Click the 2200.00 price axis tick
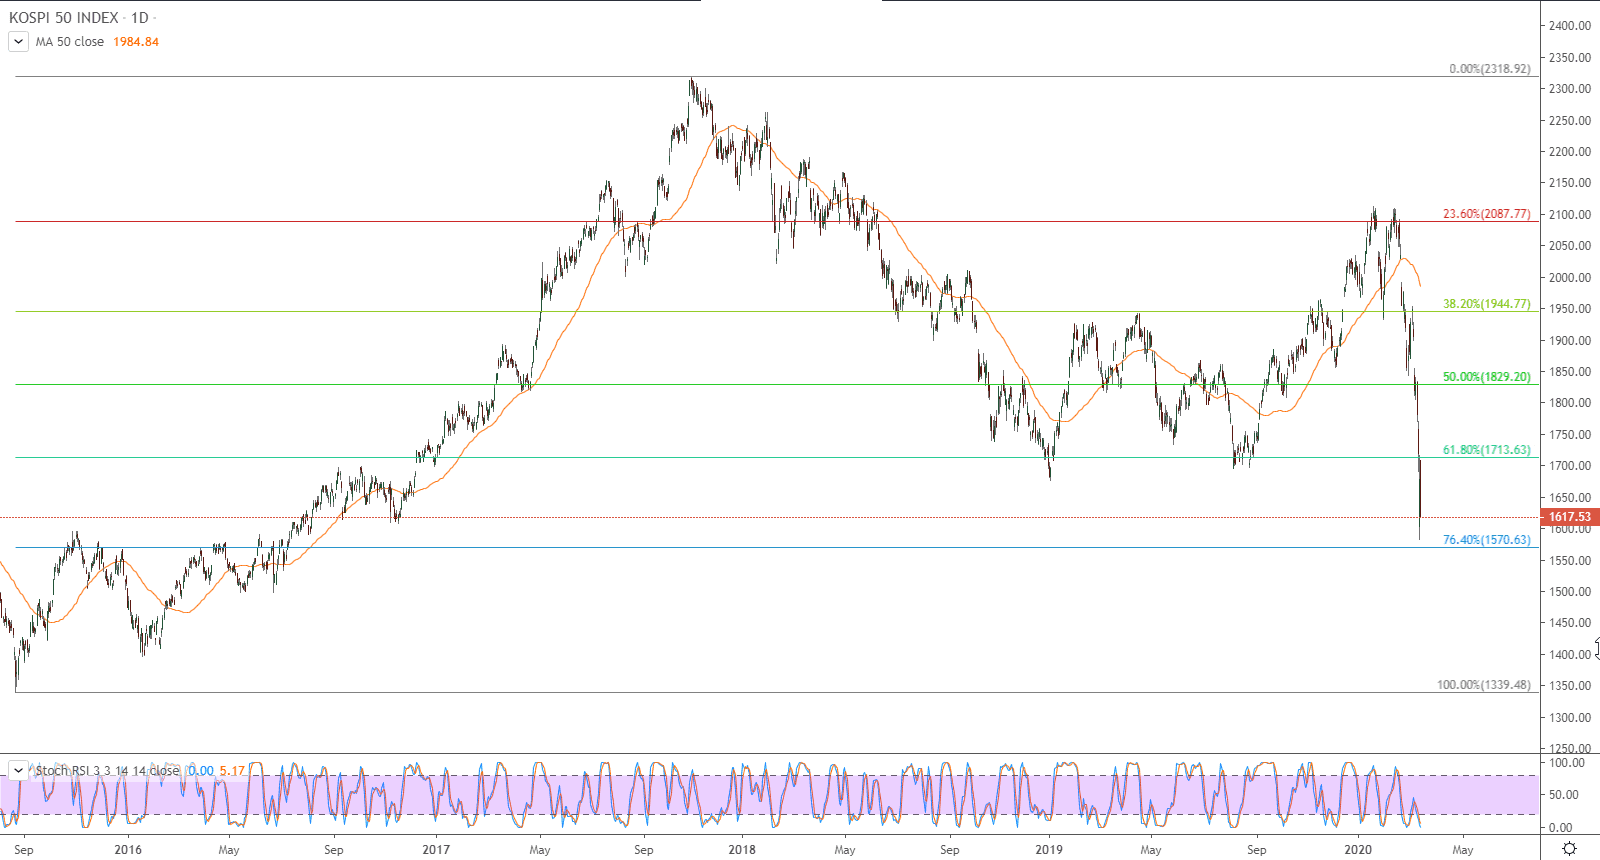 click(x=1570, y=152)
